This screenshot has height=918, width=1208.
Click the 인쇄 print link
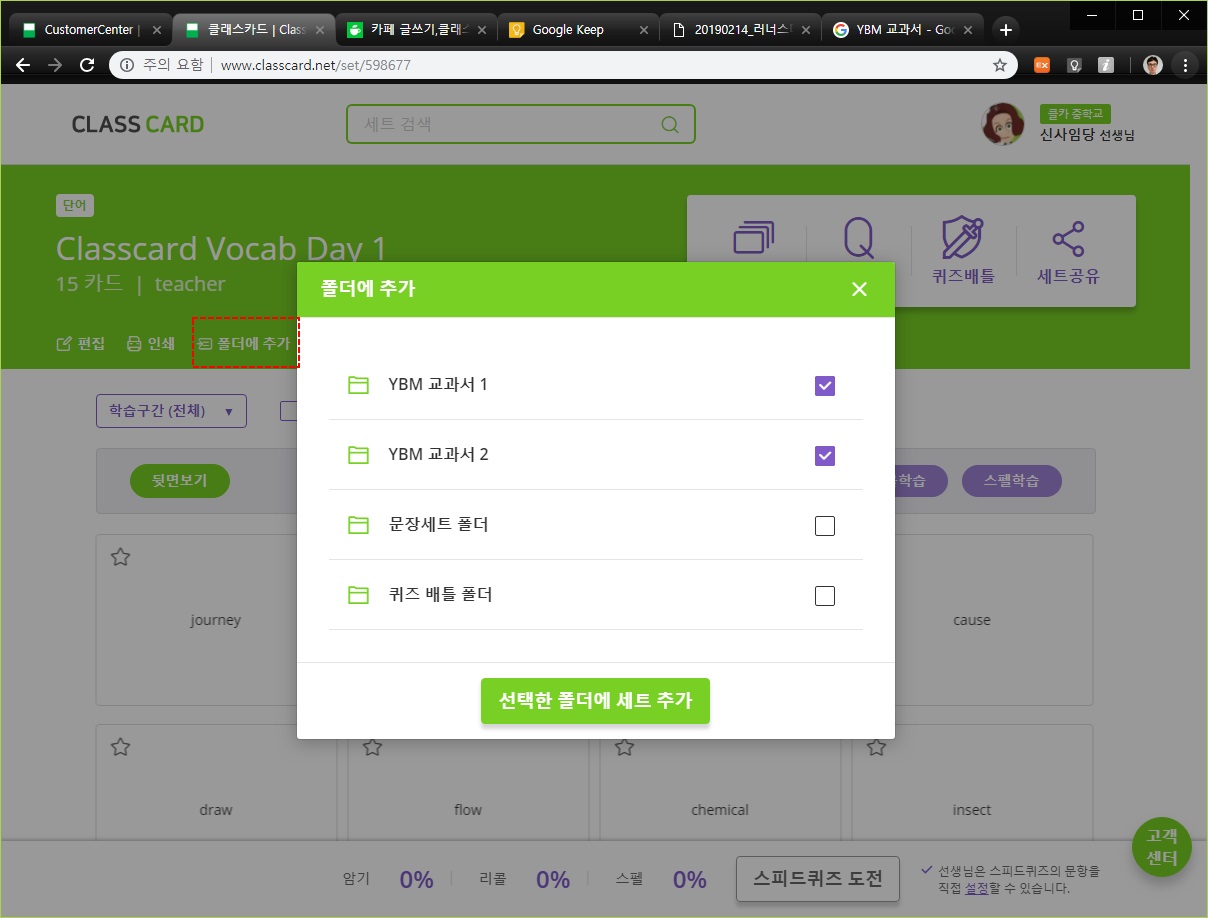151,344
